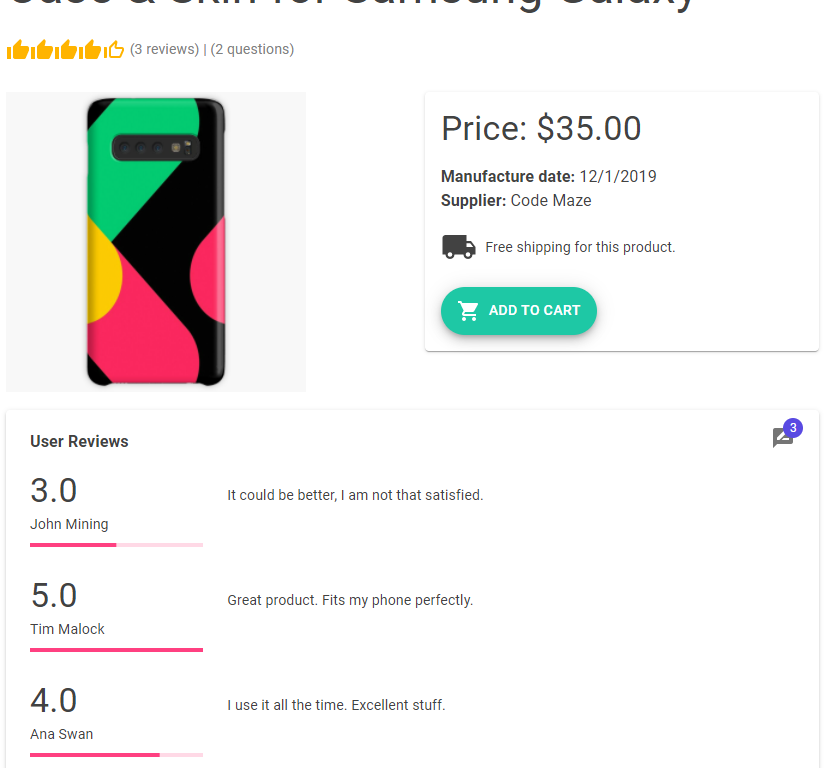Viewport: 826px width, 768px height.
Task: Click the shopping cart icon in button
Action: (x=468, y=311)
